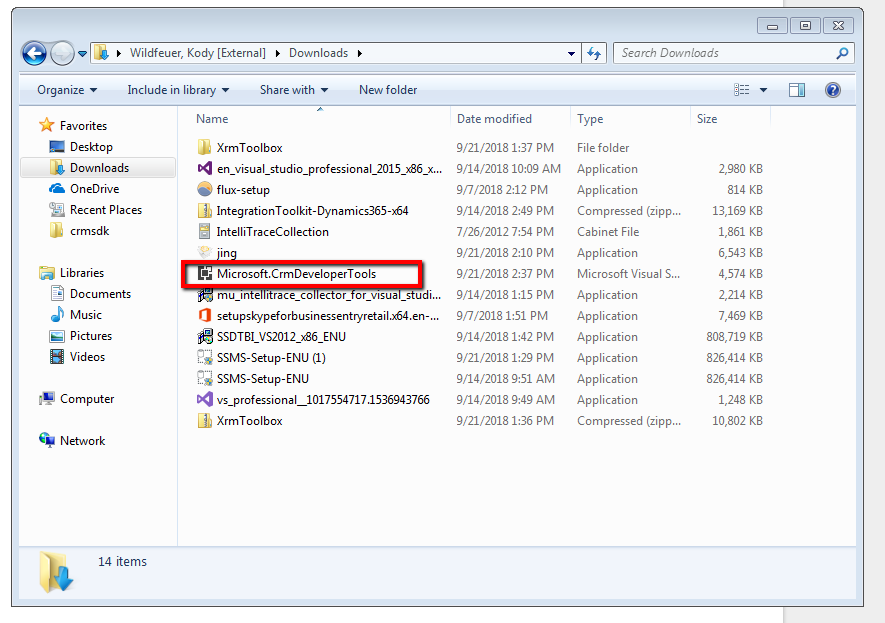Select the SSMS-Setup-ENU file name
Viewport: 885px width, 623px height.
tap(262, 379)
